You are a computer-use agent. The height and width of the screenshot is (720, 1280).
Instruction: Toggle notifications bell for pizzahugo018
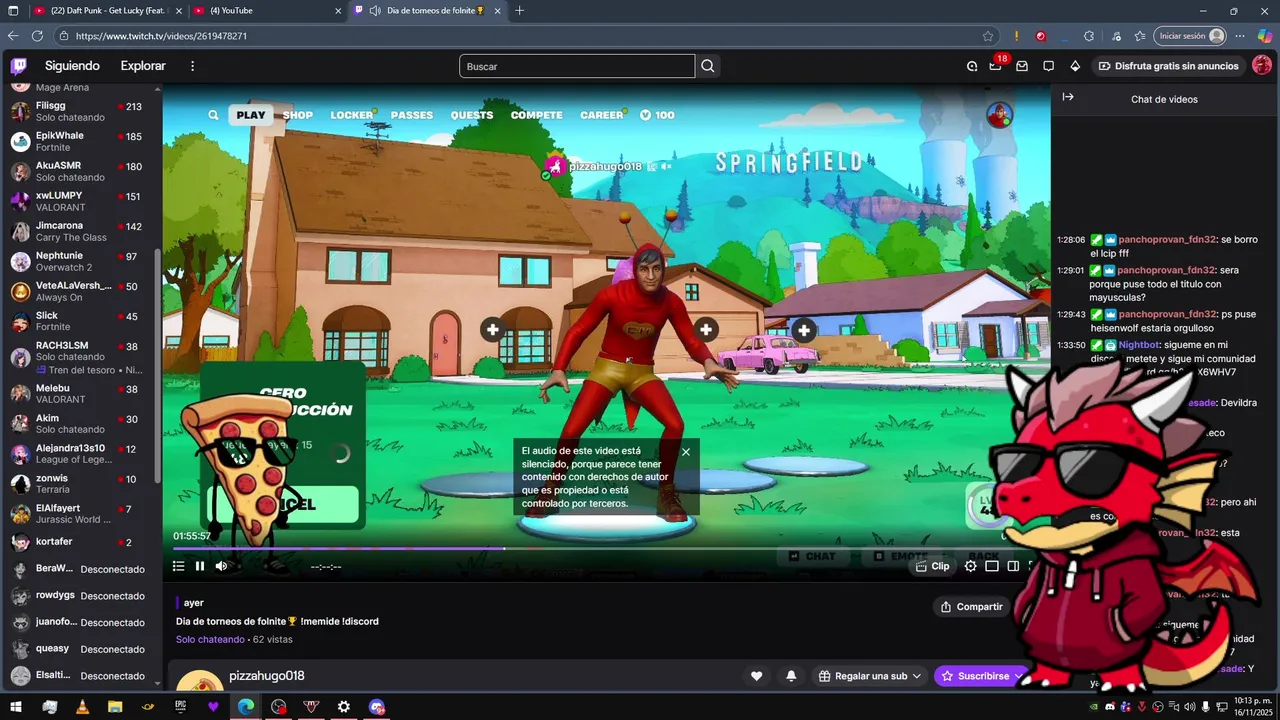pyautogui.click(x=791, y=676)
